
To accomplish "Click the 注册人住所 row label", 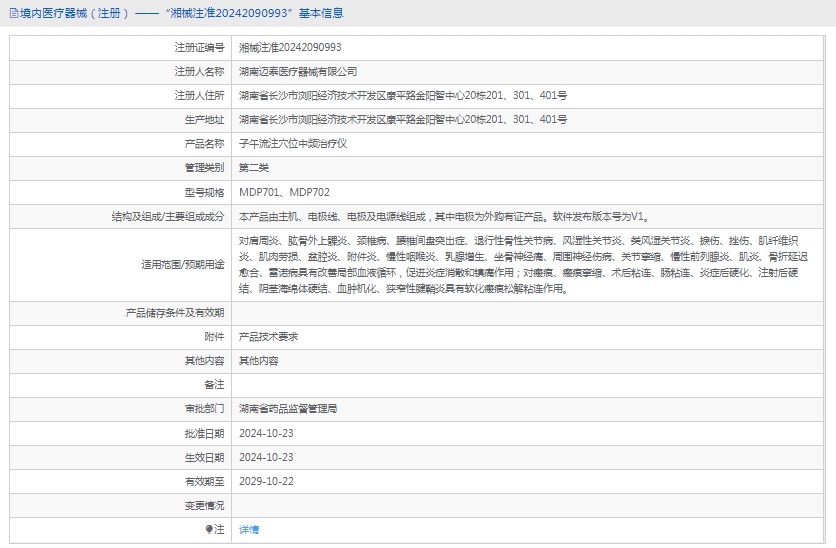I will (x=199, y=96).
